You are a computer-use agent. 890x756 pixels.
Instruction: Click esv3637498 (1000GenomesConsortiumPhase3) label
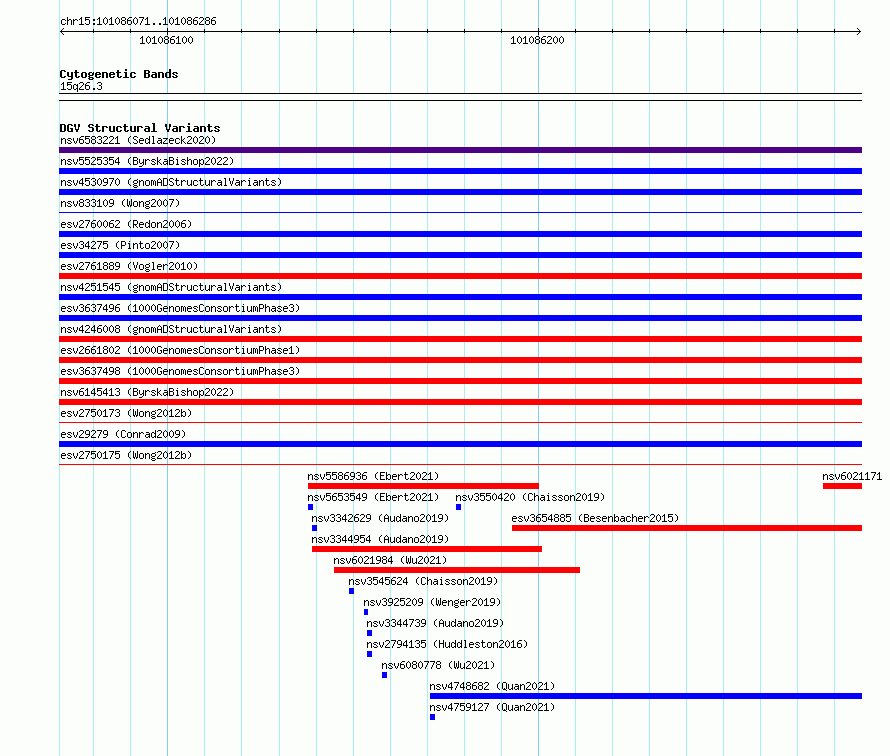pyautogui.click(x=180, y=371)
